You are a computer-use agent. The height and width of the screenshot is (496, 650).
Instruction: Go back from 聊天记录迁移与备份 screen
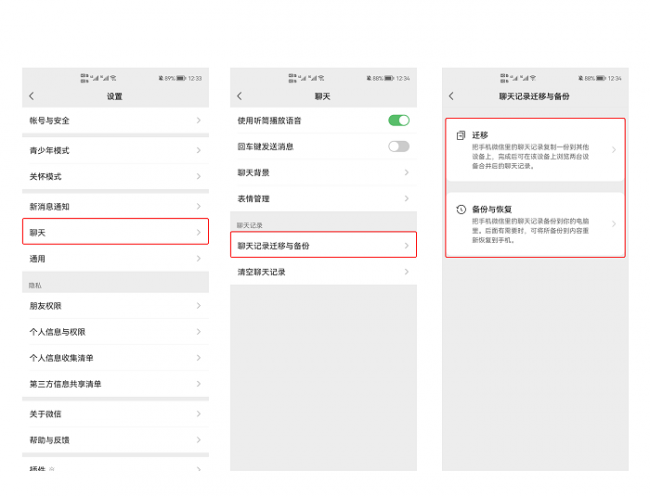tap(451, 96)
